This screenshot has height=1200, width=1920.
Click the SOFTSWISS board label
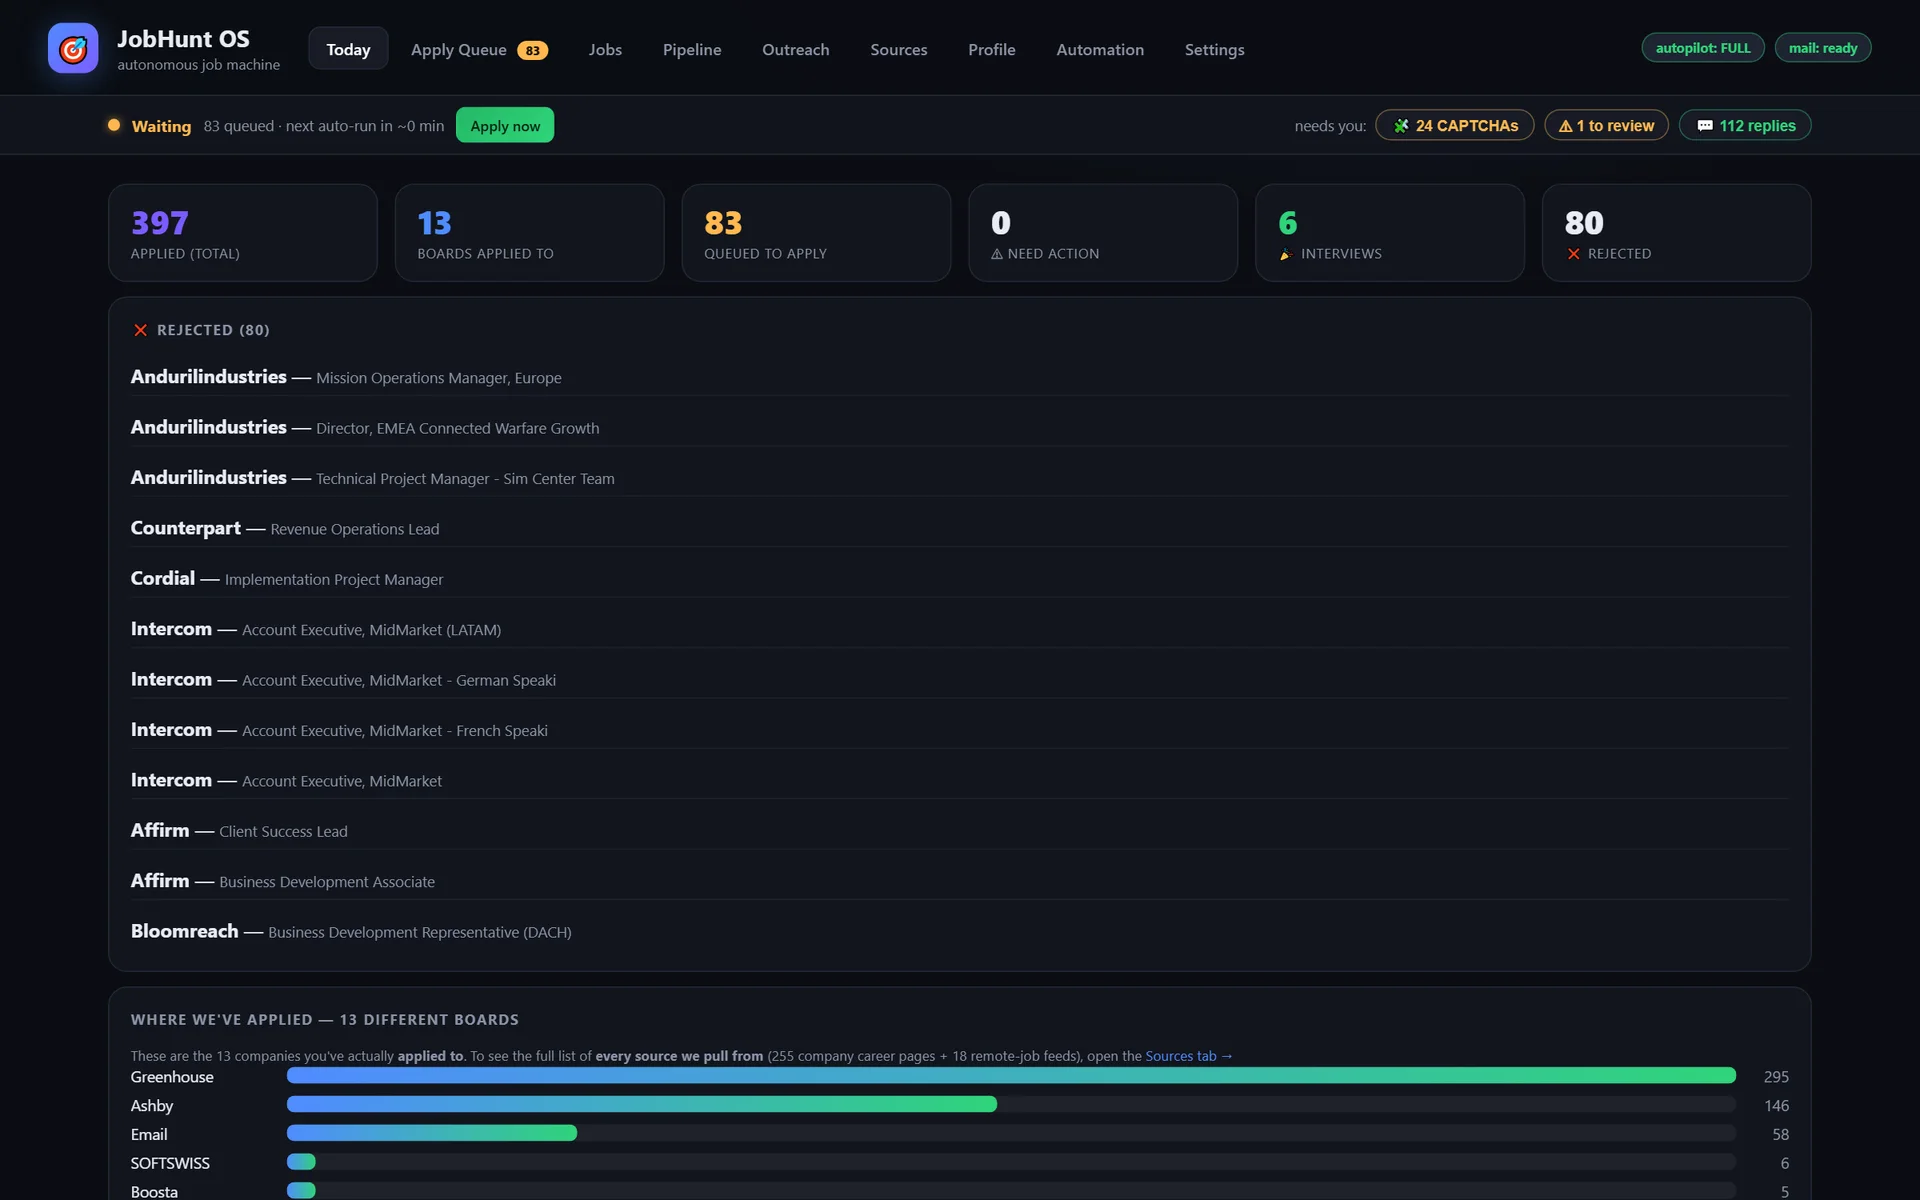tap(170, 1164)
